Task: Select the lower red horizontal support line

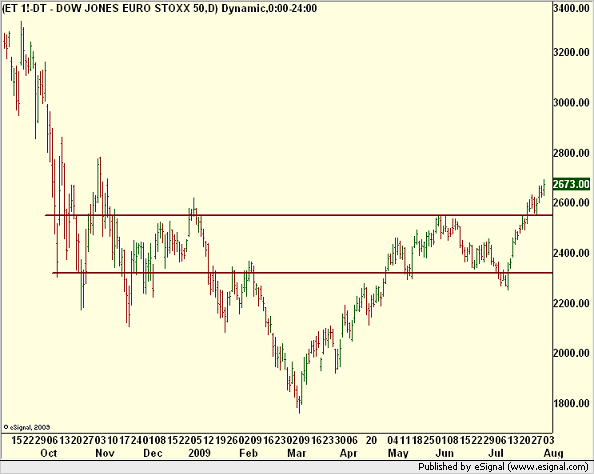Action: pyautogui.click(x=302, y=273)
